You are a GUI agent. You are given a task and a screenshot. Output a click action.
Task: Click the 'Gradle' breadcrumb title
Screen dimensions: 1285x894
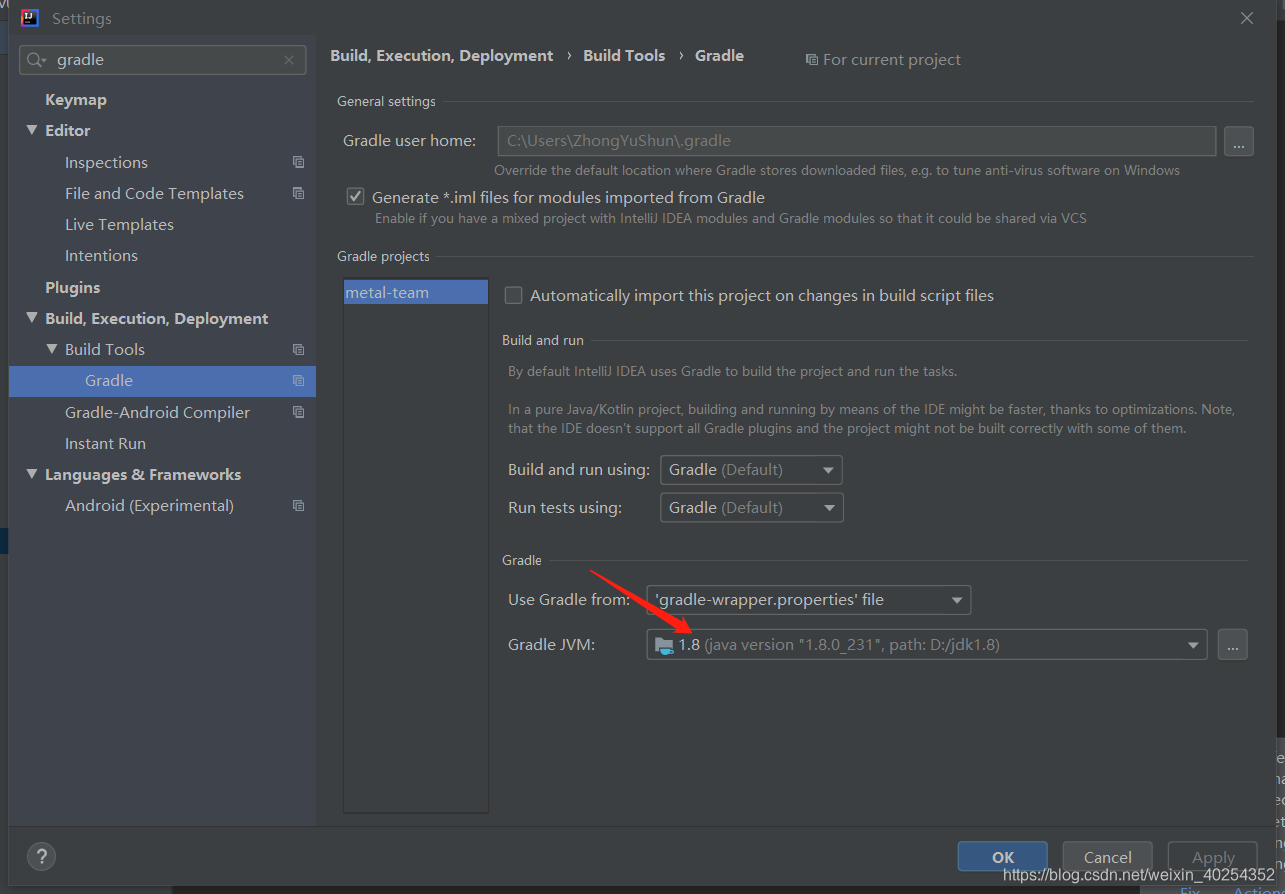(719, 56)
